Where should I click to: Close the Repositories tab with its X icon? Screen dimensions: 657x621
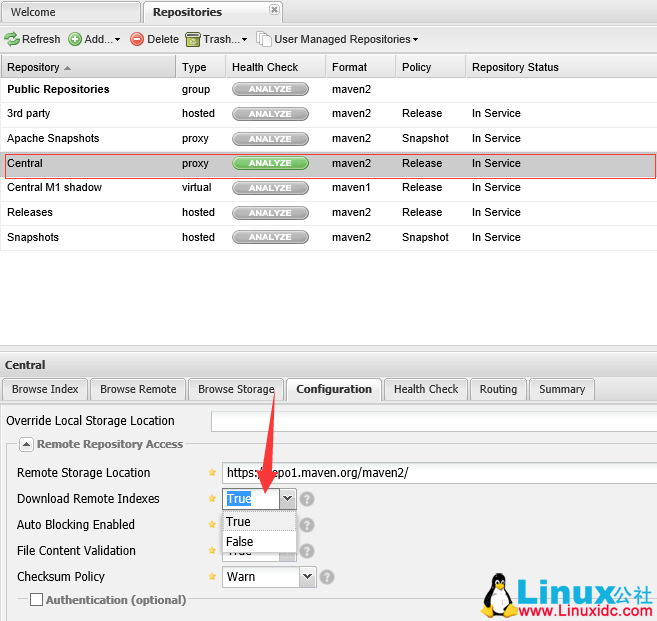274,10
